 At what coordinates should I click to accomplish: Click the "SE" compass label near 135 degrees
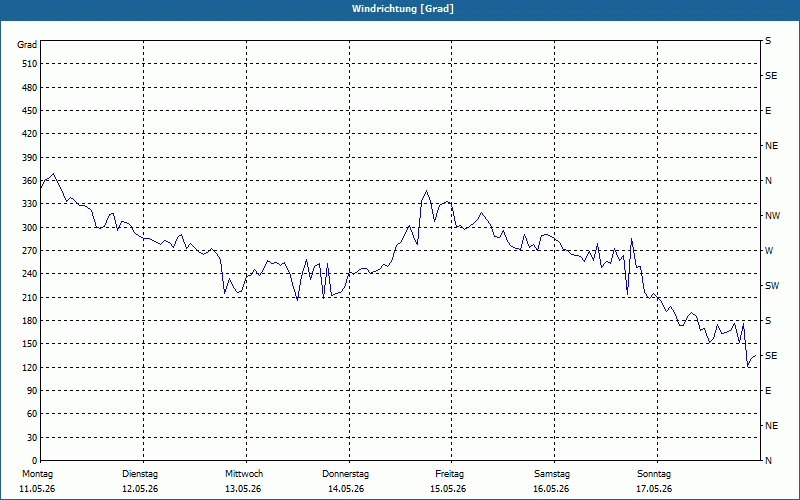[771, 356]
